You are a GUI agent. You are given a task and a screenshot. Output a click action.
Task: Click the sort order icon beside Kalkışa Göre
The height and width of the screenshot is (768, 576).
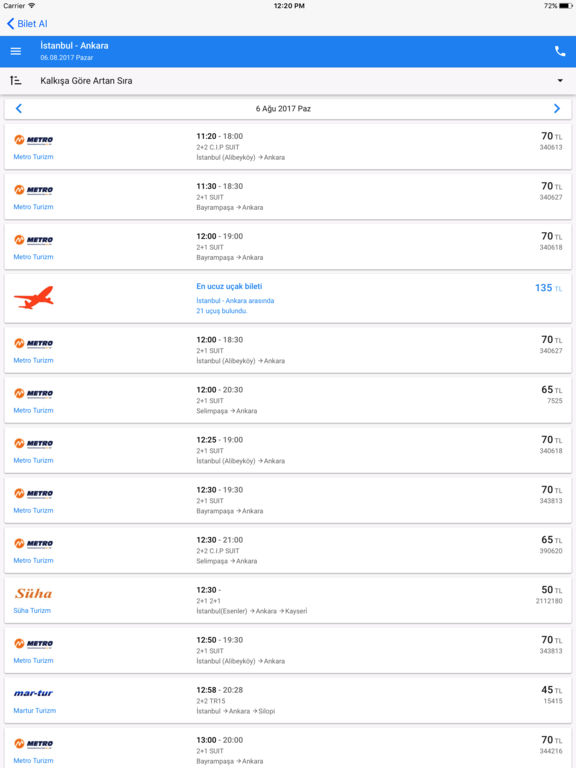pos(16,80)
